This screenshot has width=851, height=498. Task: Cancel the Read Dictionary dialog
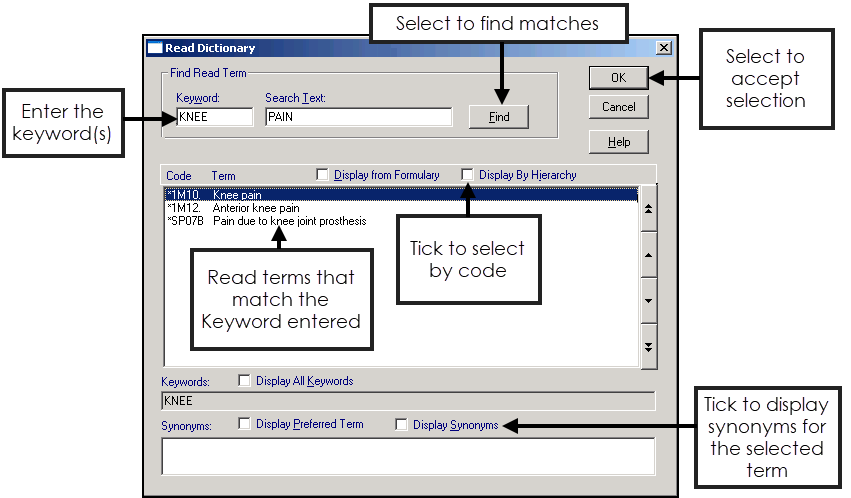click(x=618, y=107)
